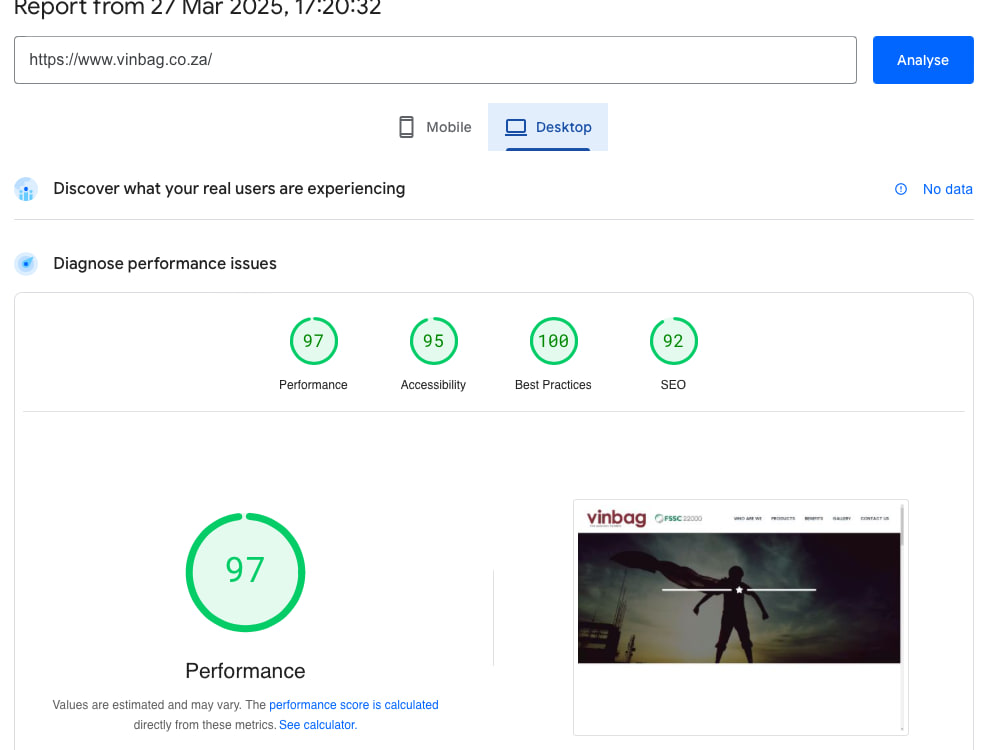Click the SEO label
The width and height of the screenshot is (1000, 750).
tap(673, 385)
